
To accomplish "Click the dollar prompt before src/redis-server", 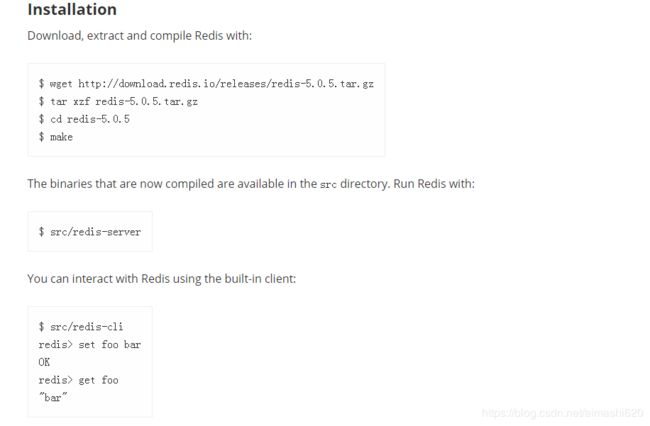I will tap(41, 232).
